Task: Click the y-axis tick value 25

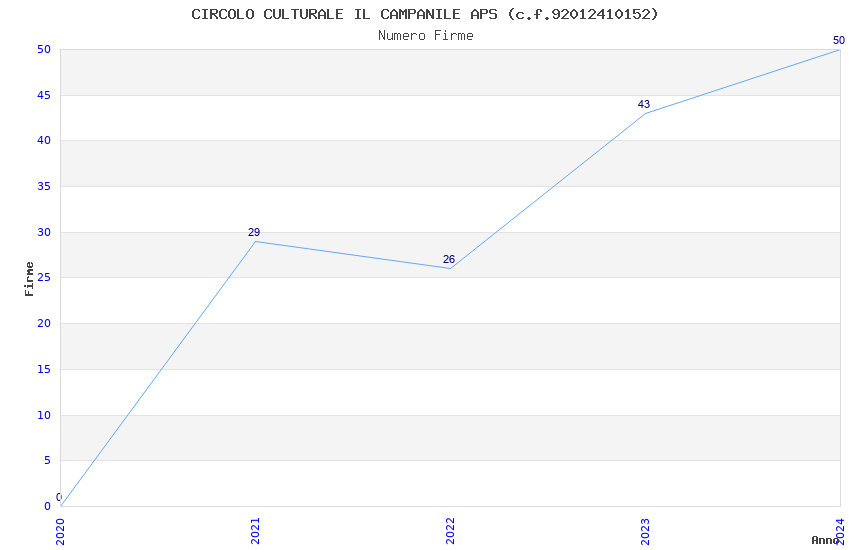Action: coord(44,278)
